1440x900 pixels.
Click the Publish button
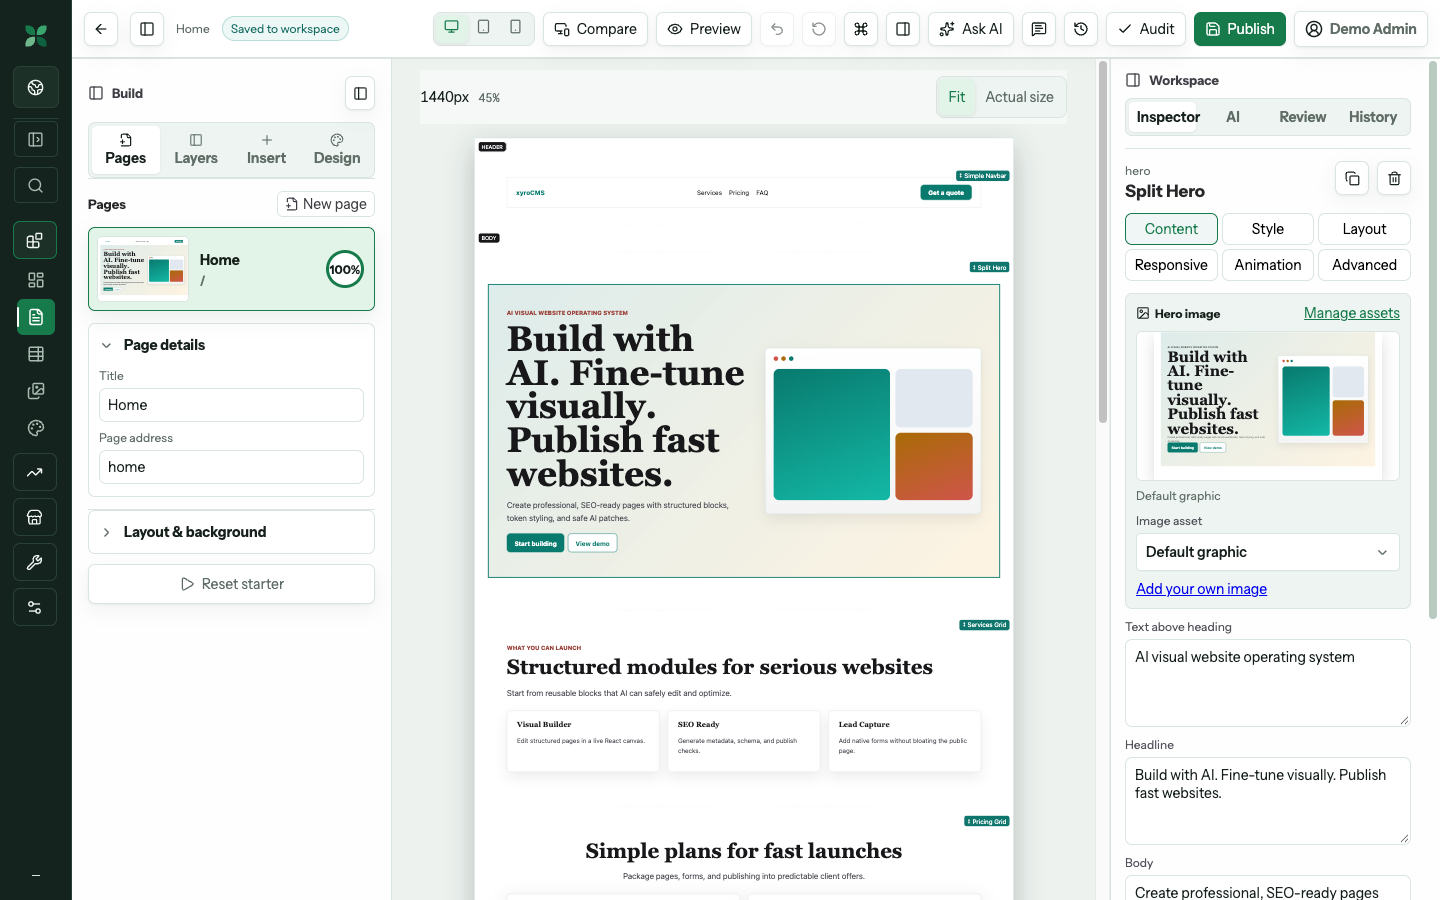(x=1240, y=29)
